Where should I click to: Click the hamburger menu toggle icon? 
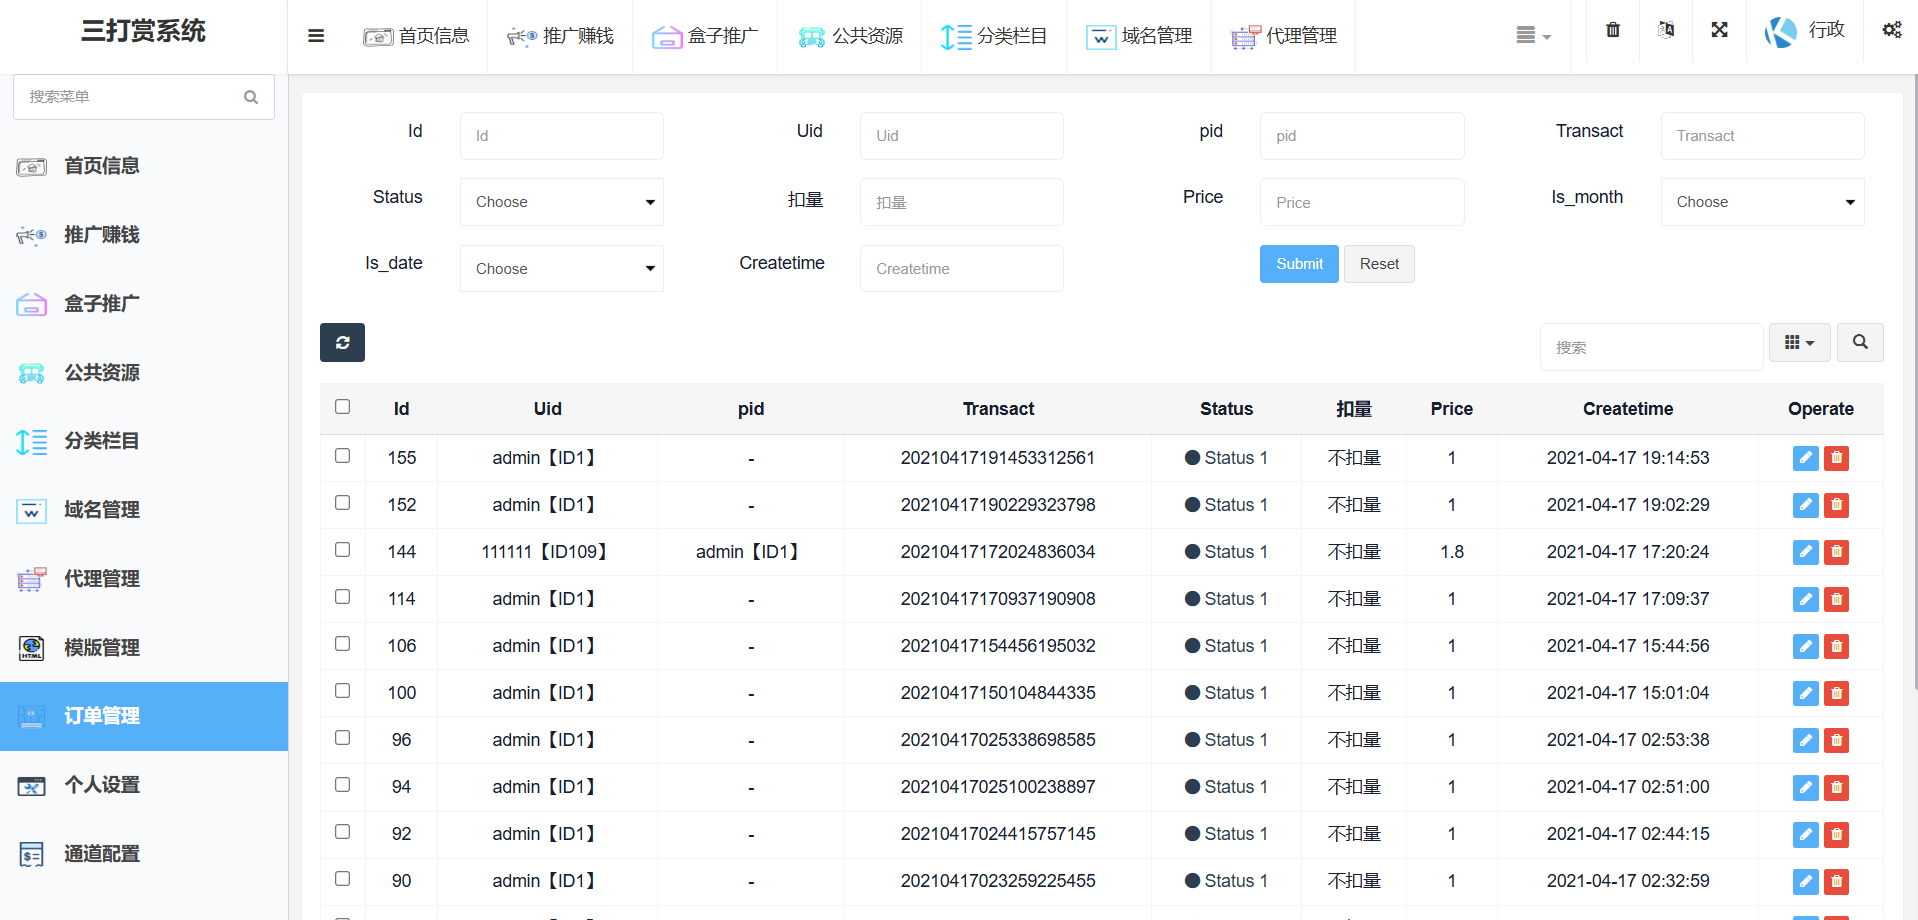316,36
